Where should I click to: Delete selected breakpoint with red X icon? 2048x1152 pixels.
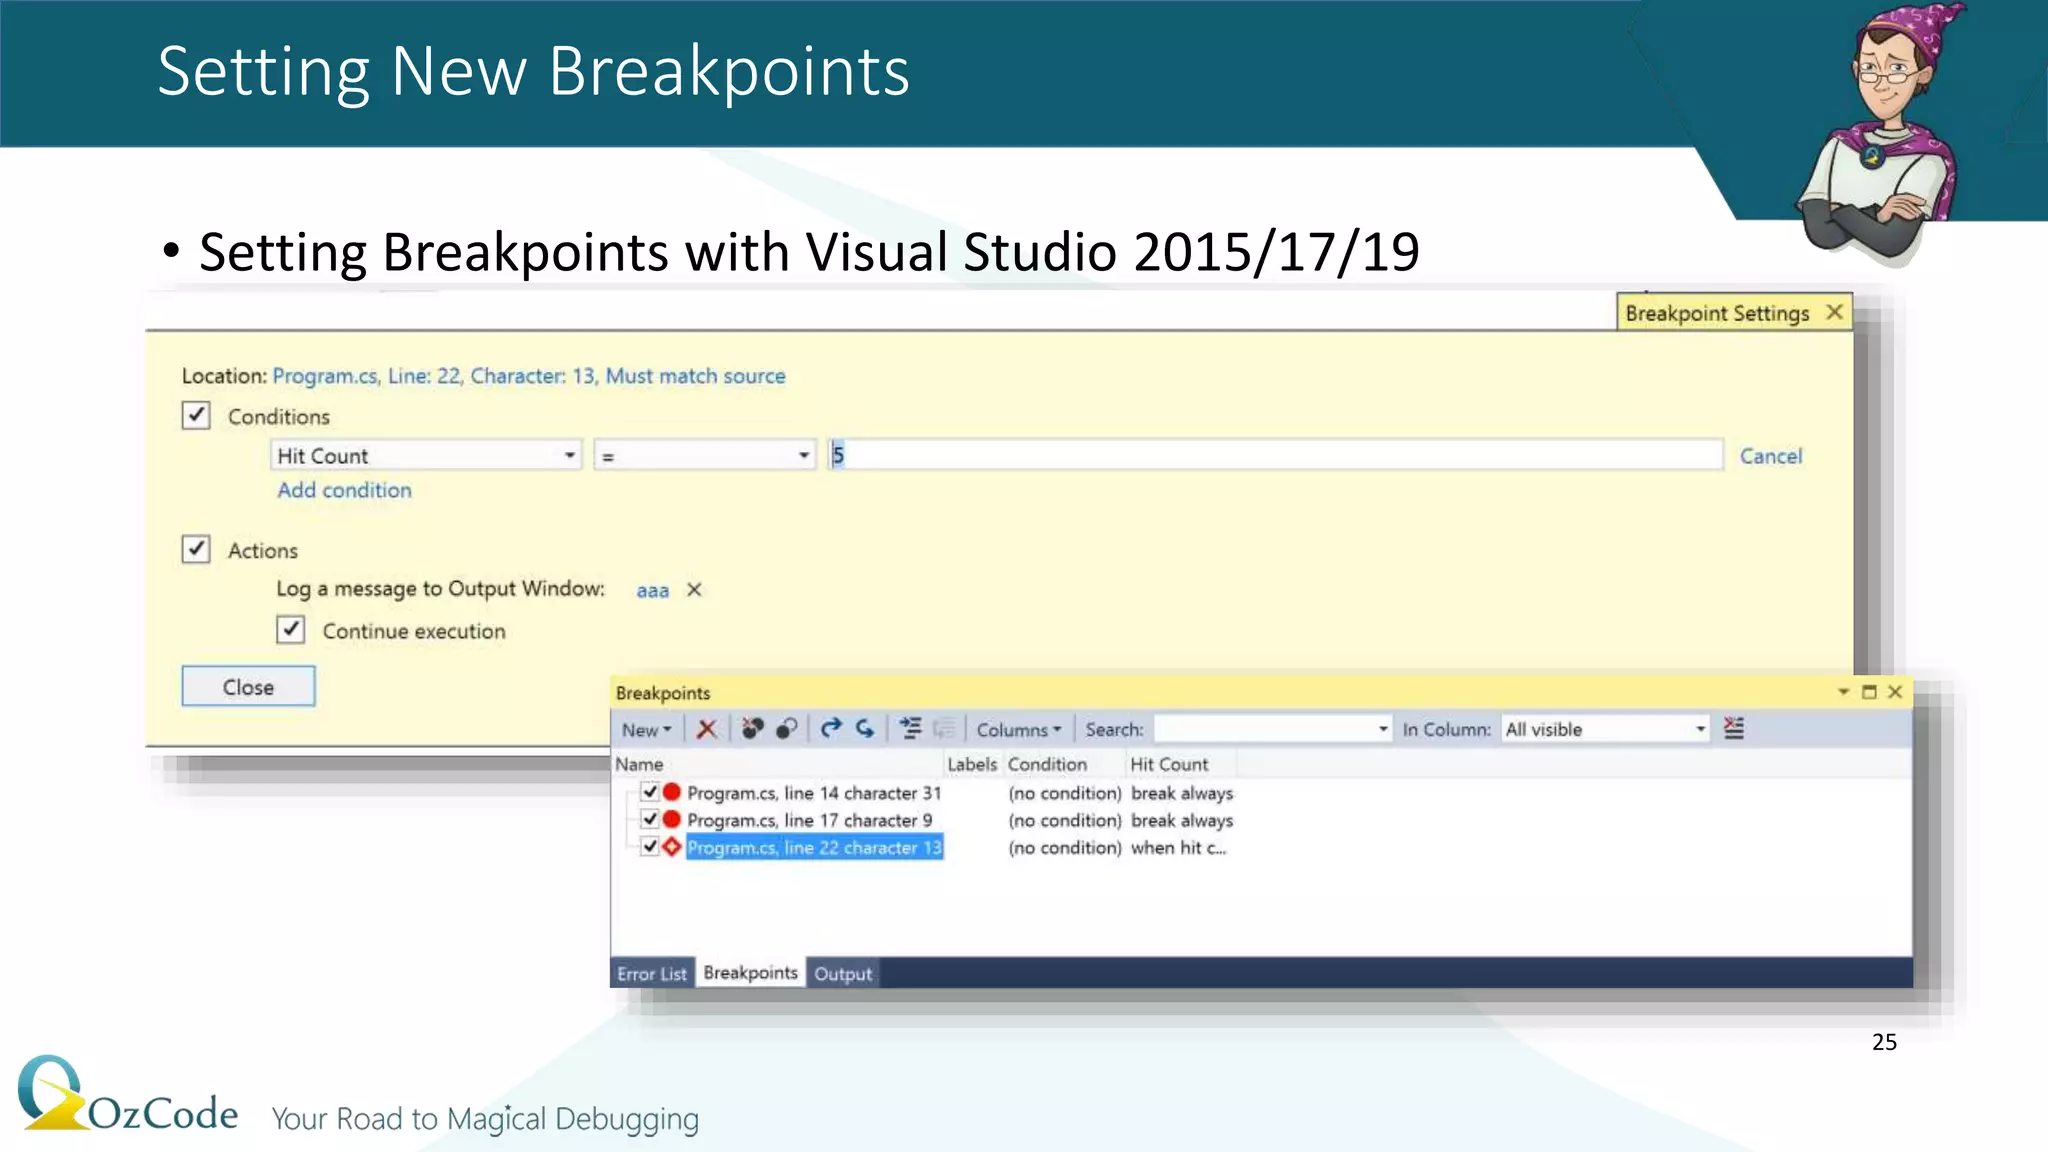[707, 729]
